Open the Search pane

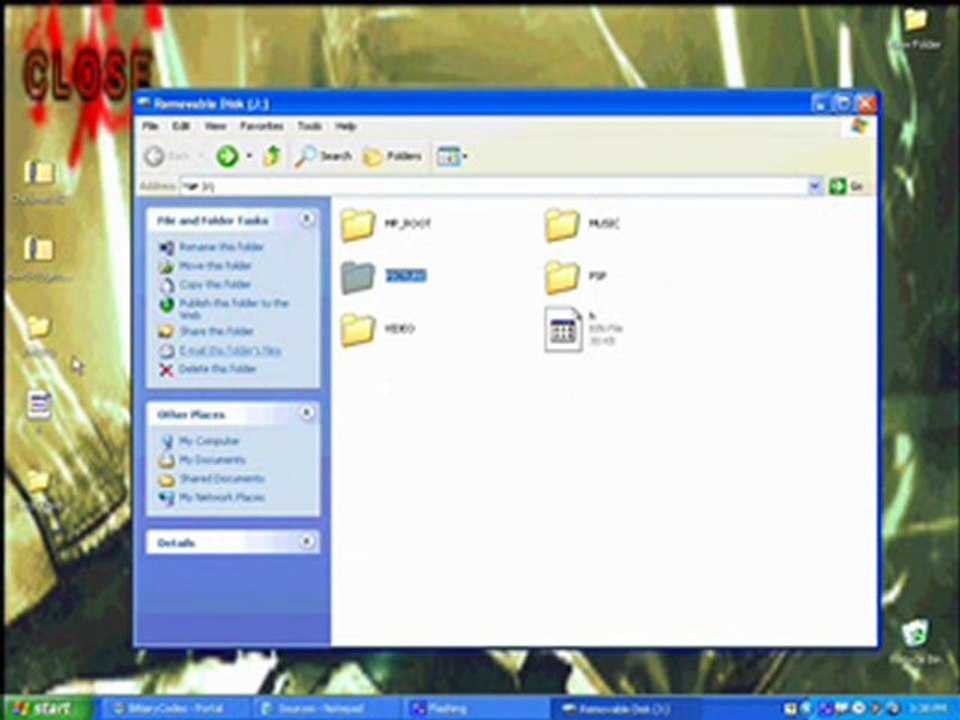323,157
